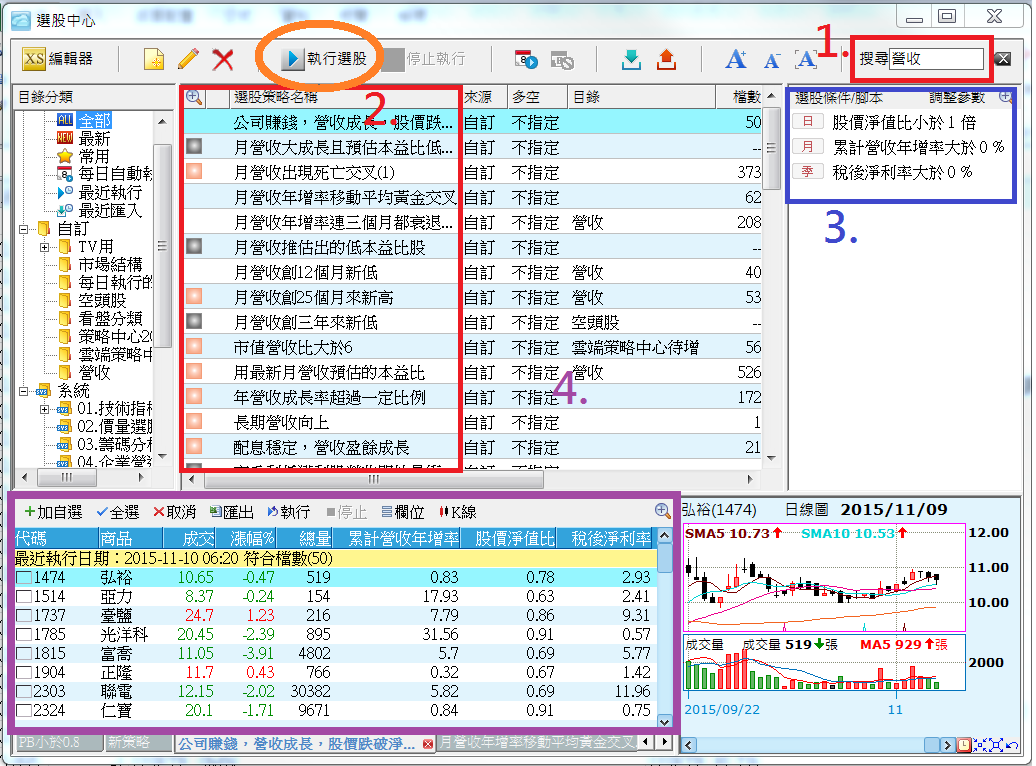Expand the 01.技術指標 system folder
1036x766 pixels.
[45, 409]
